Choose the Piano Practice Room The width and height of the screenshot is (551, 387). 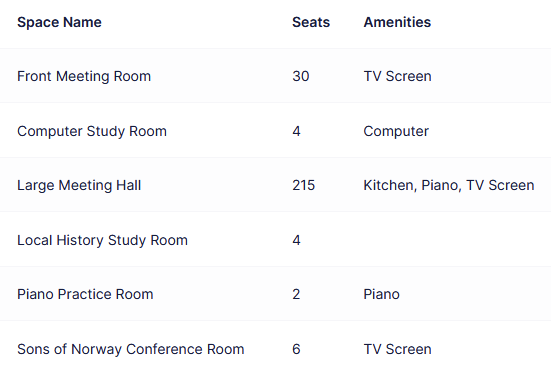coord(85,294)
